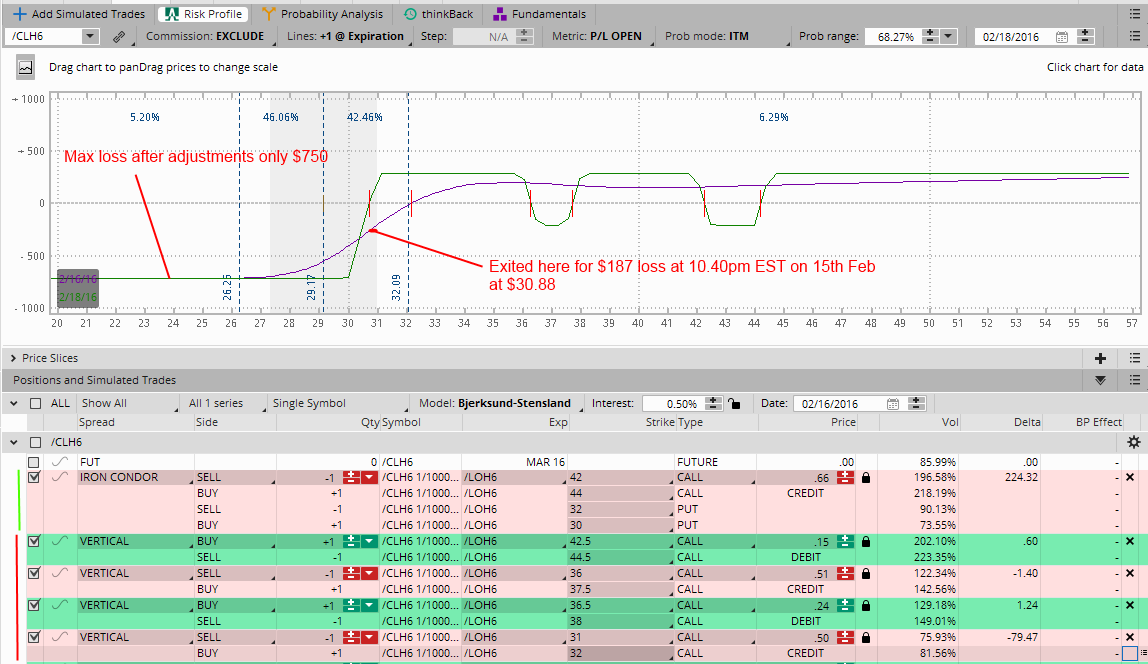Click the 02/16/2016 date input field

coord(840,403)
